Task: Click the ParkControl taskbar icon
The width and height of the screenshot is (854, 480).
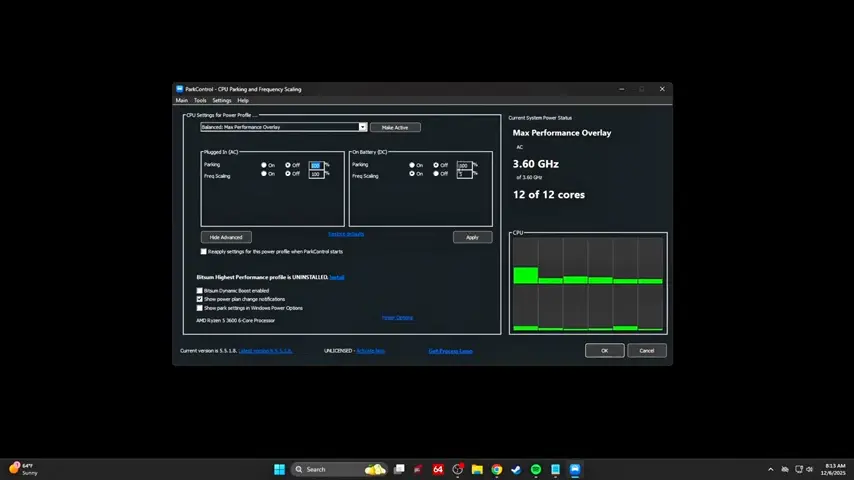Action: [575, 469]
